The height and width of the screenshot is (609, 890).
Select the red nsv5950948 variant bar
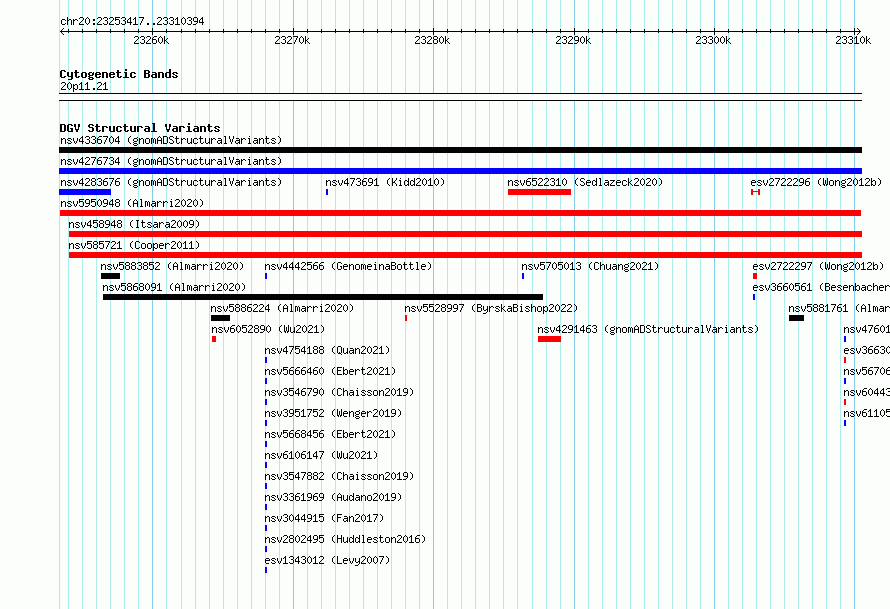coord(460,213)
